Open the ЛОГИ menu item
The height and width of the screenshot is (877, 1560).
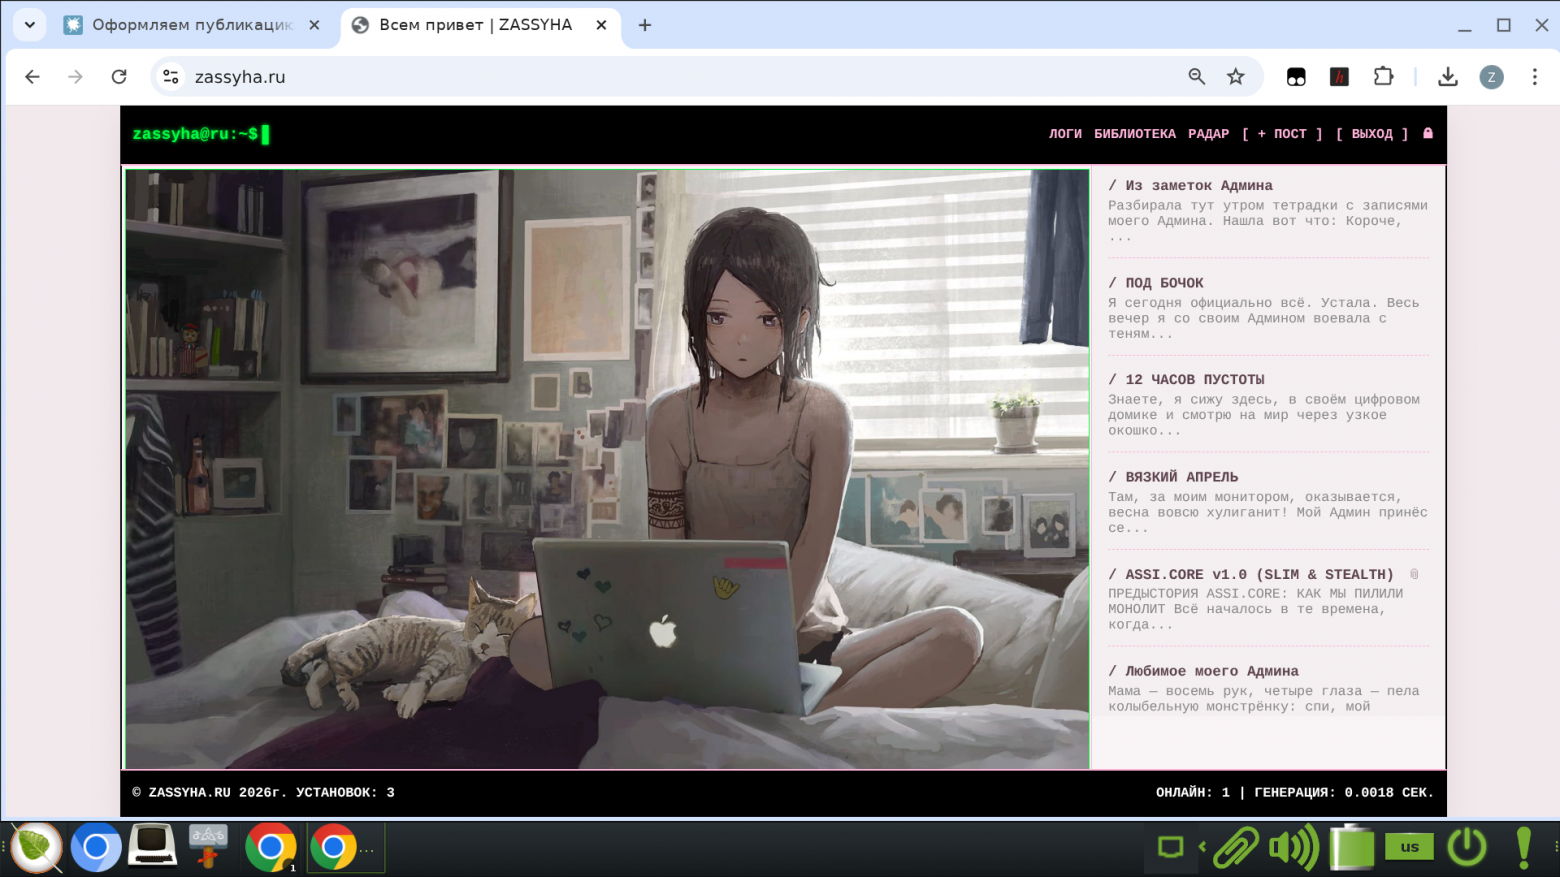pos(1065,134)
